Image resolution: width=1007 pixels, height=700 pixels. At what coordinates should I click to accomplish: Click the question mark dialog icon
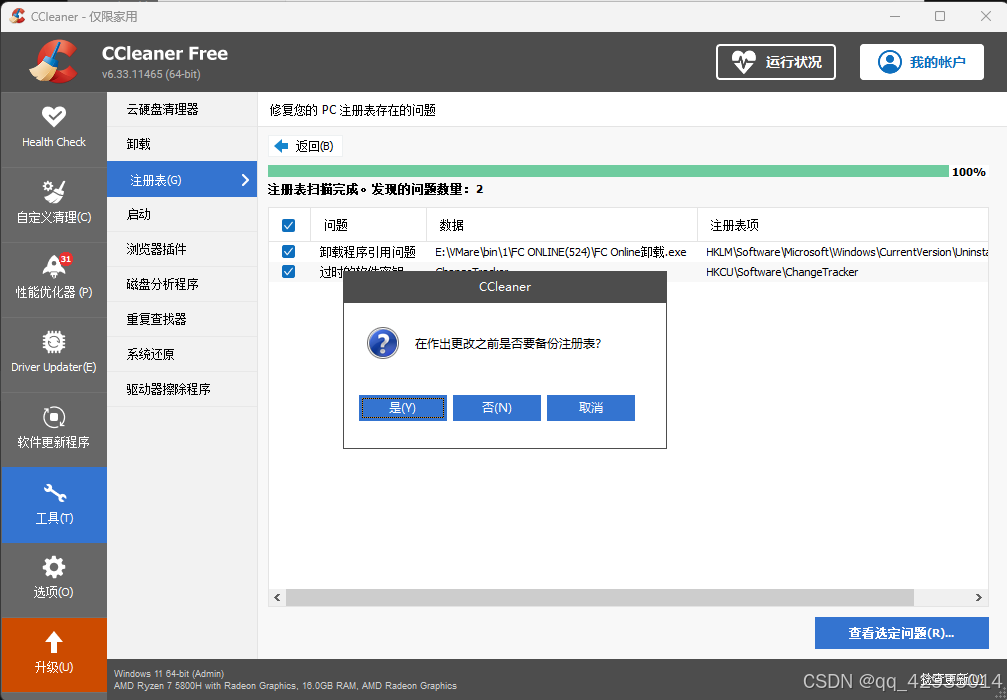pos(383,344)
